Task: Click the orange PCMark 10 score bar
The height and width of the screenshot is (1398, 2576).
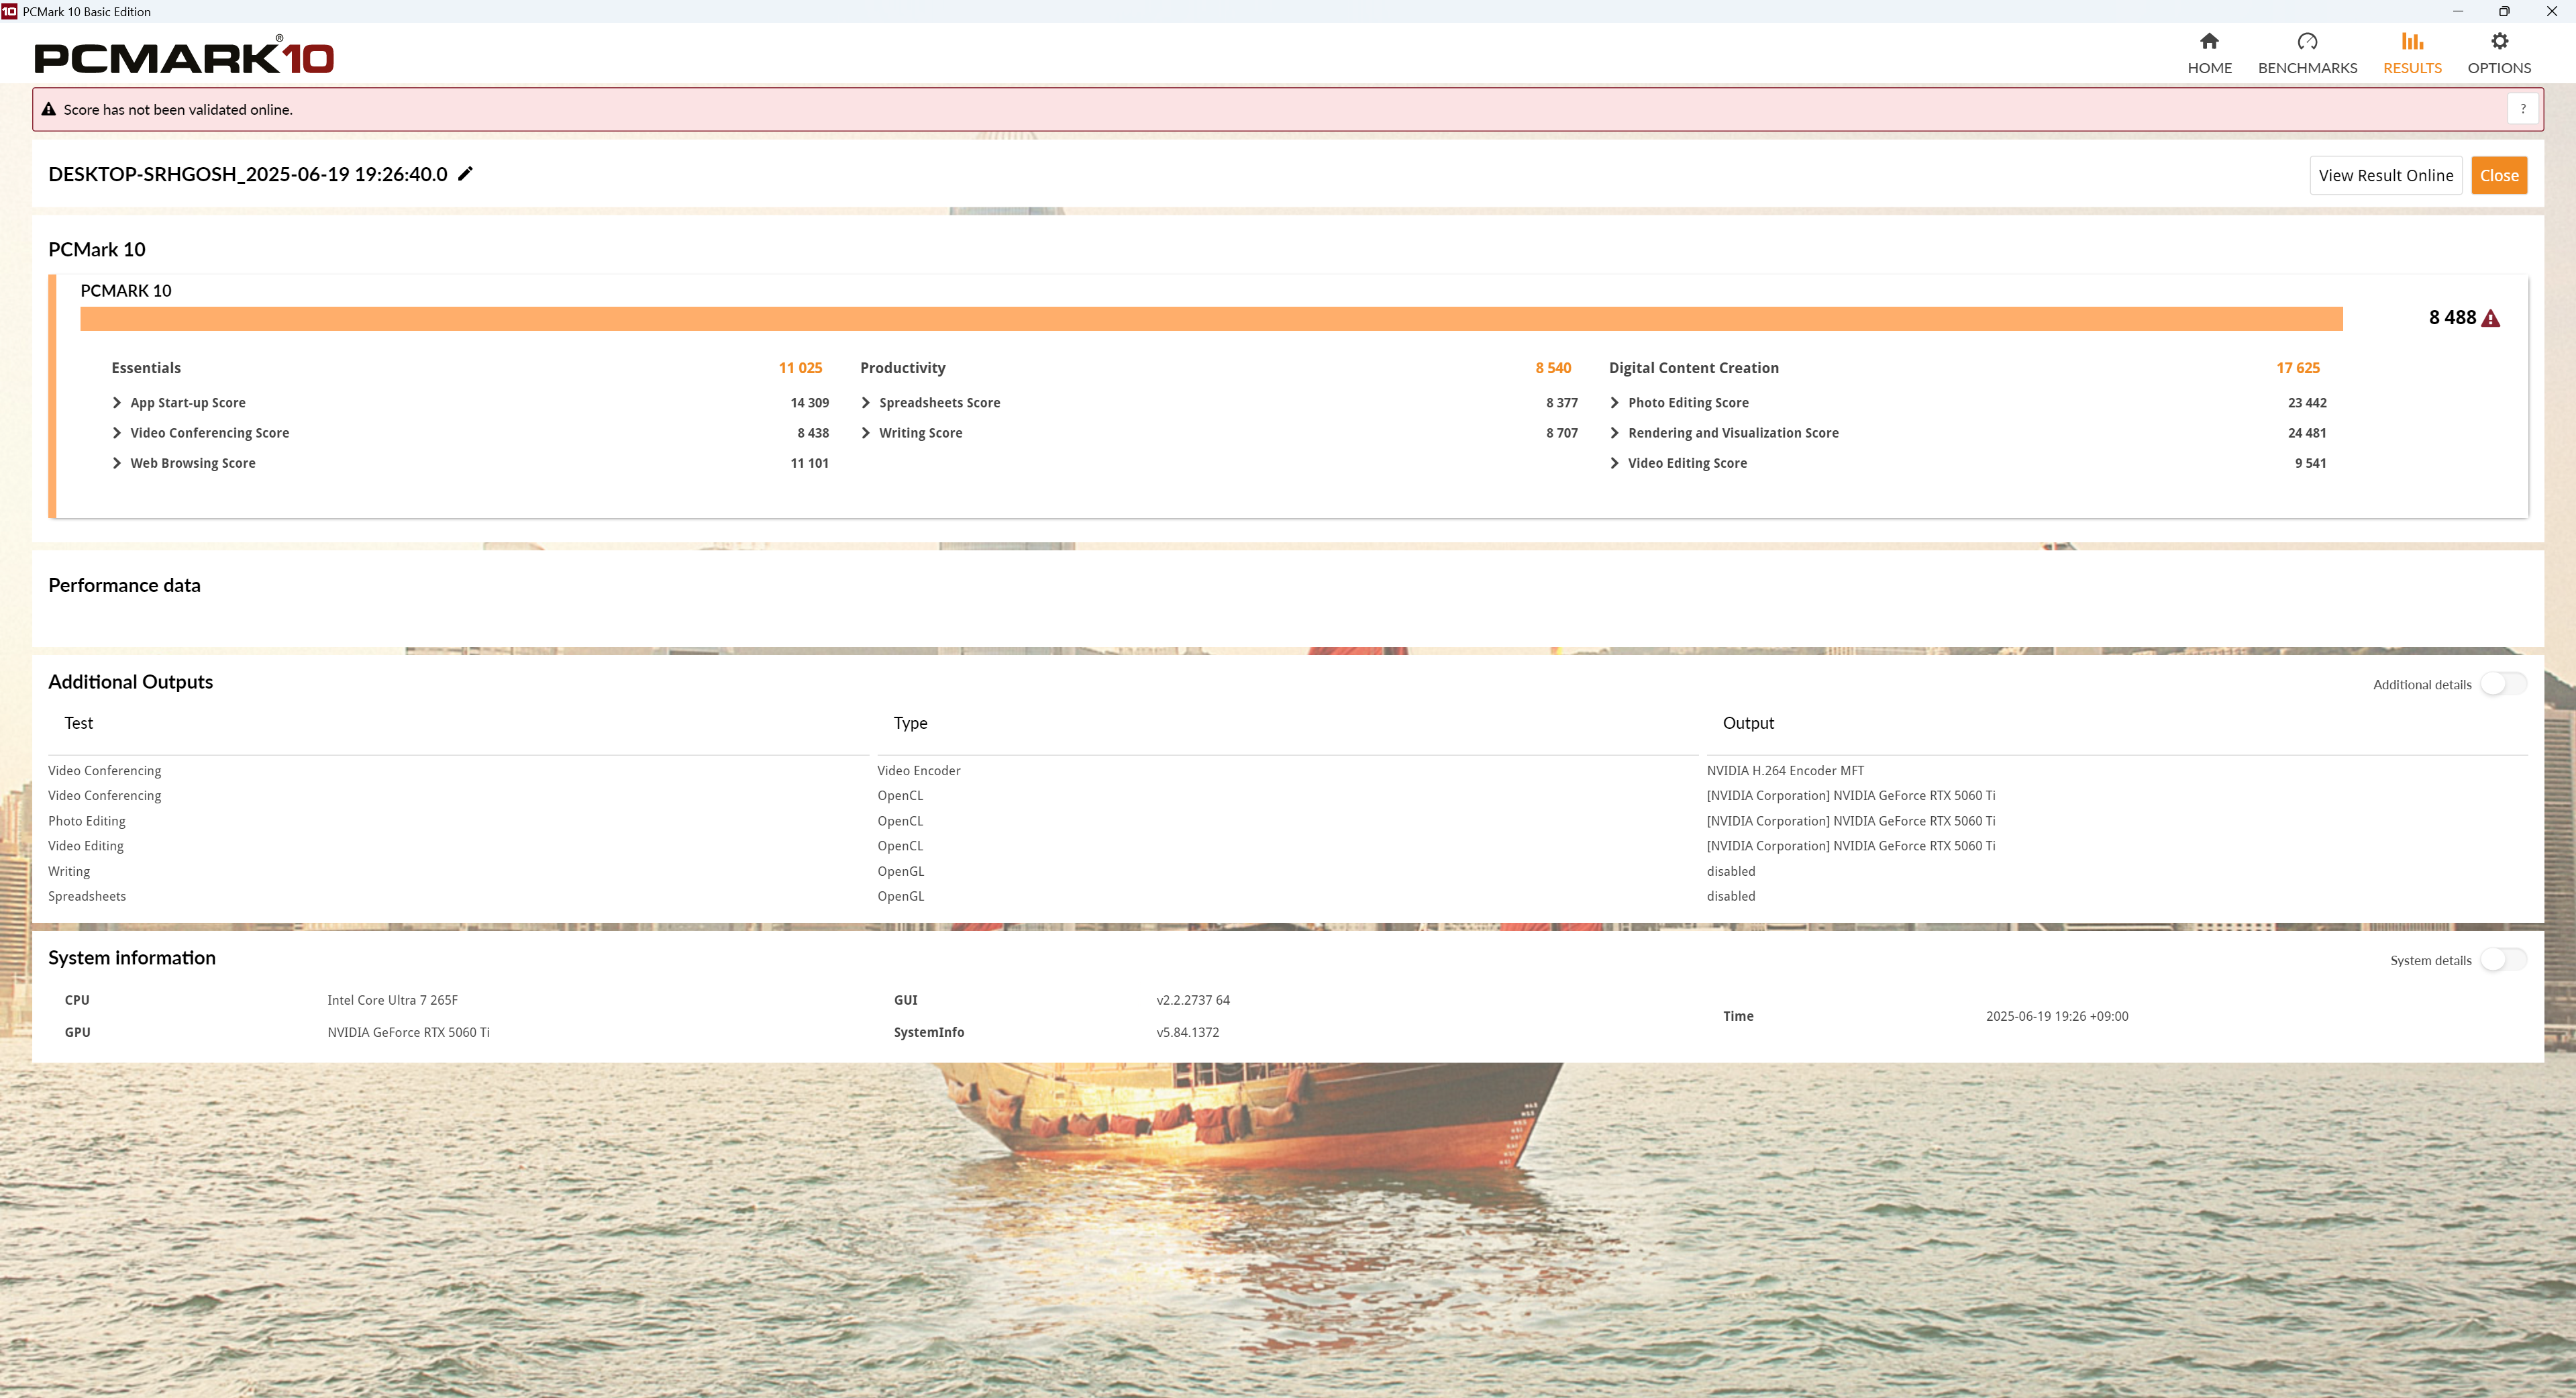Action: (x=1210, y=319)
